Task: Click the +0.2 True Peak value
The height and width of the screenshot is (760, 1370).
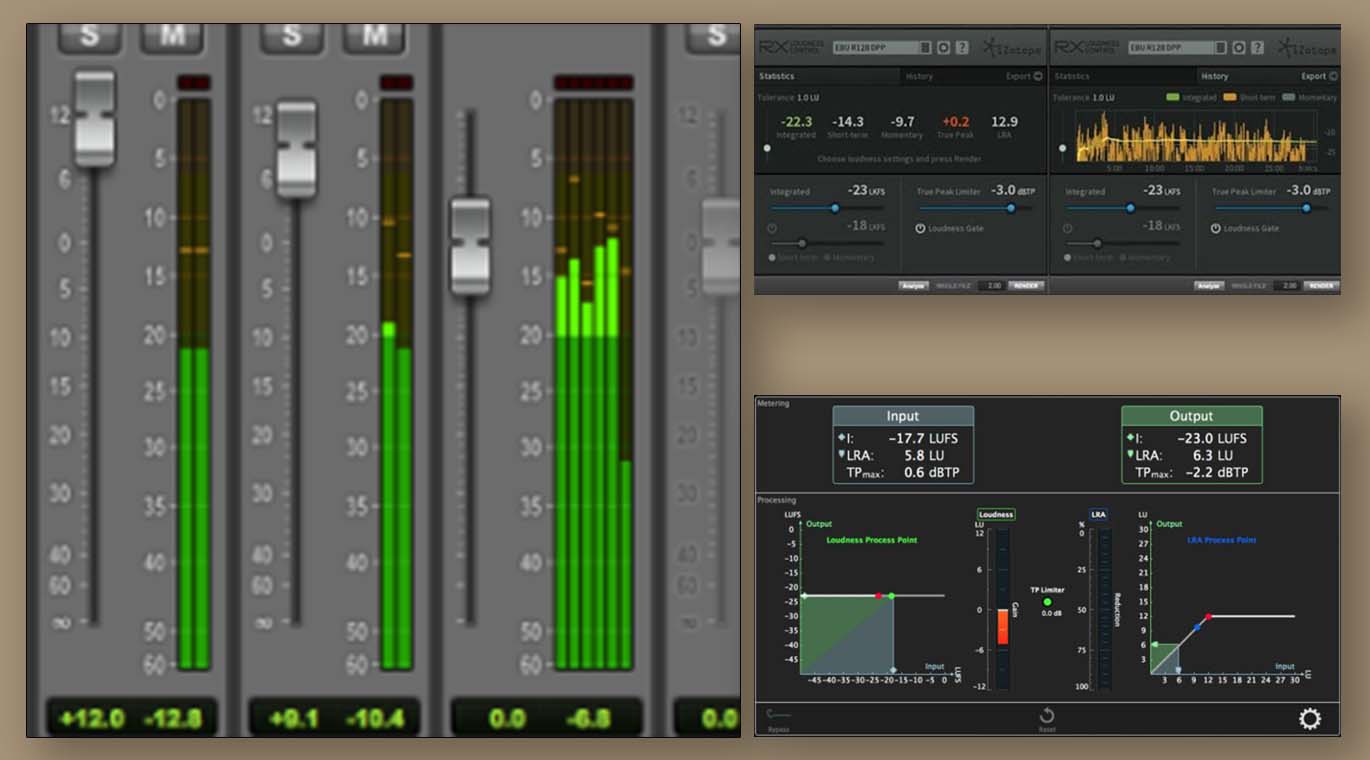Action: 956,122
